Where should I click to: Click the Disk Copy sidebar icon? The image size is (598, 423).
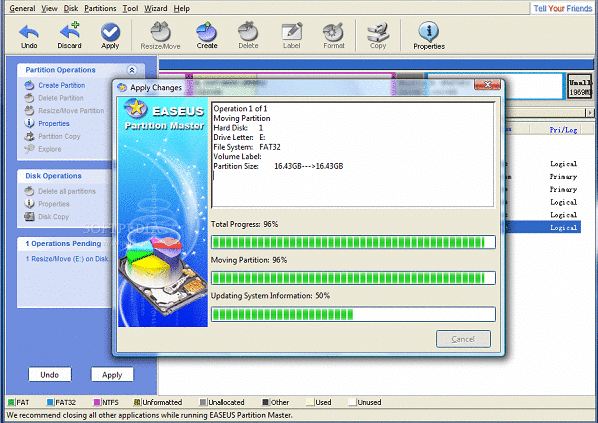[x=29, y=216]
